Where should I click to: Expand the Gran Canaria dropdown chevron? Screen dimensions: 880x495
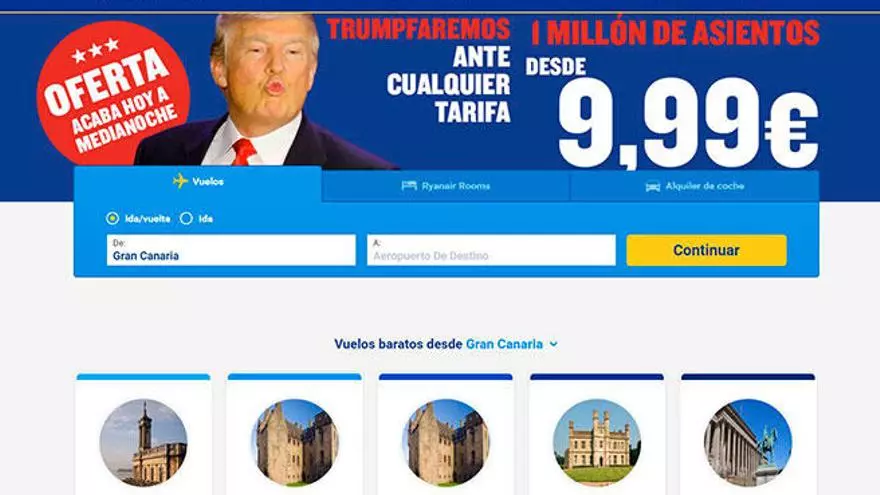[x=554, y=344]
